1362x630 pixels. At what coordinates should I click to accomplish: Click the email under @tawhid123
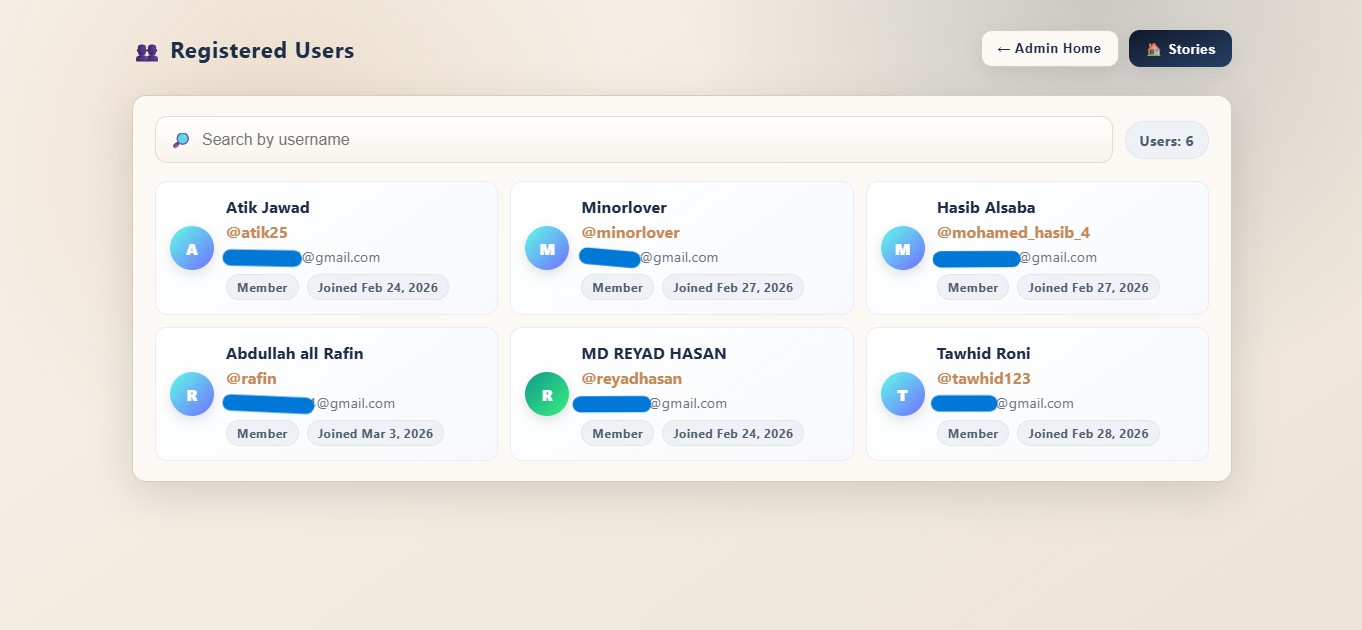(1003, 404)
